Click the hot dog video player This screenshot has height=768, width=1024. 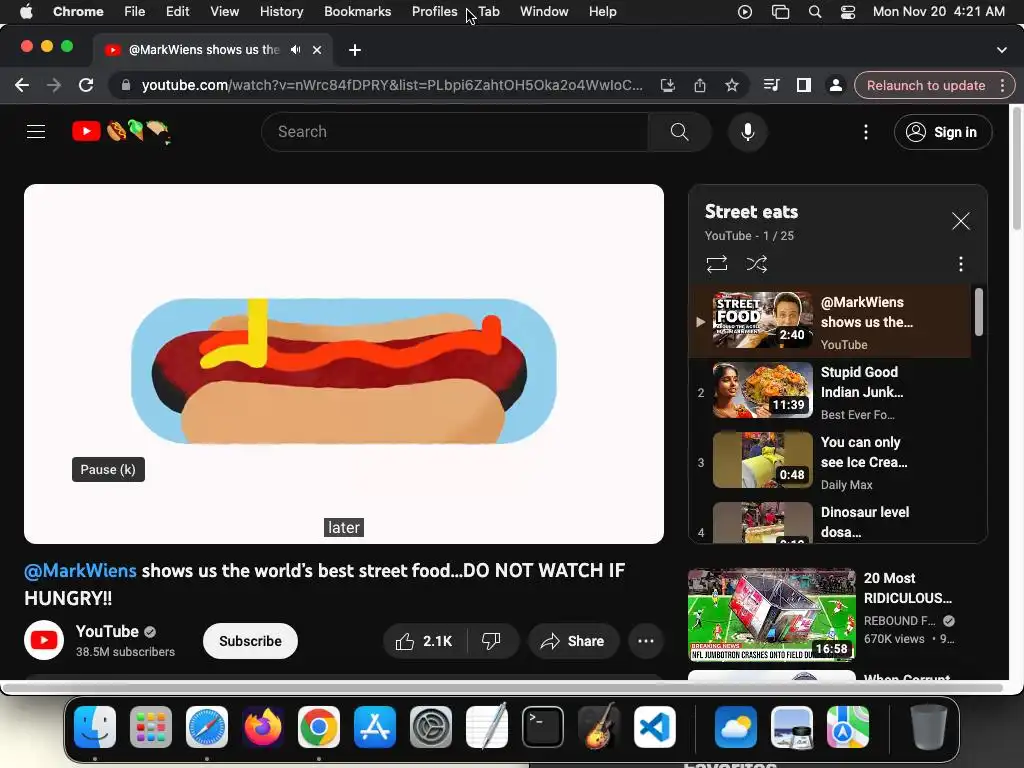344,364
